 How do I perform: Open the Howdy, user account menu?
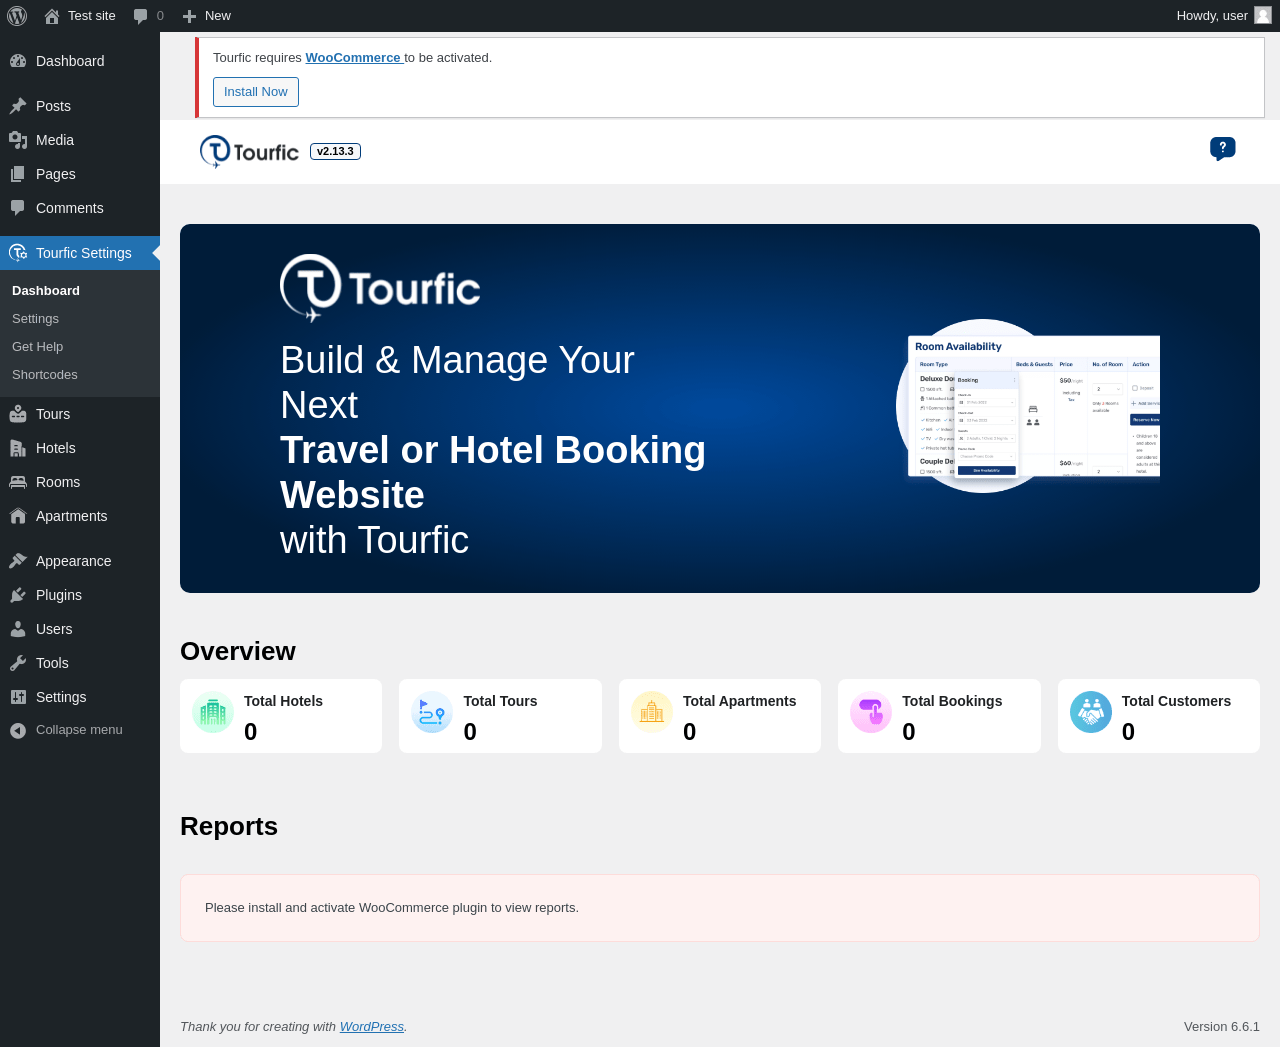[1224, 16]
